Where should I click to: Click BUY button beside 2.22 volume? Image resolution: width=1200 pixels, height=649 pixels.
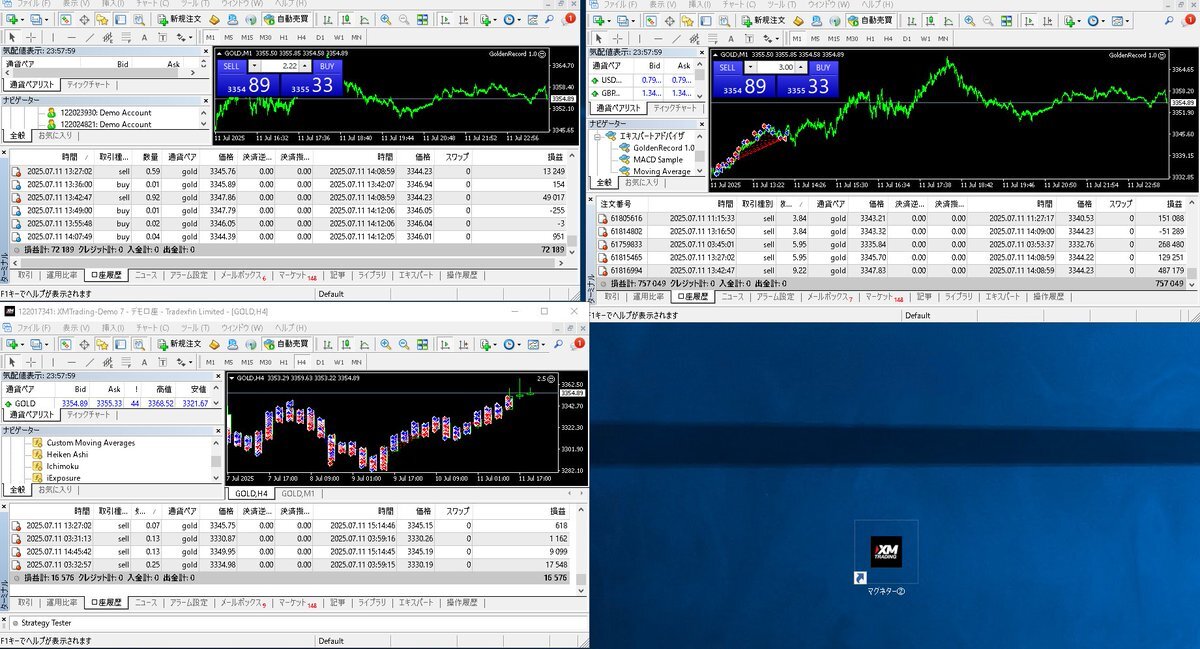pyautogui.click(x=326, y=67)
